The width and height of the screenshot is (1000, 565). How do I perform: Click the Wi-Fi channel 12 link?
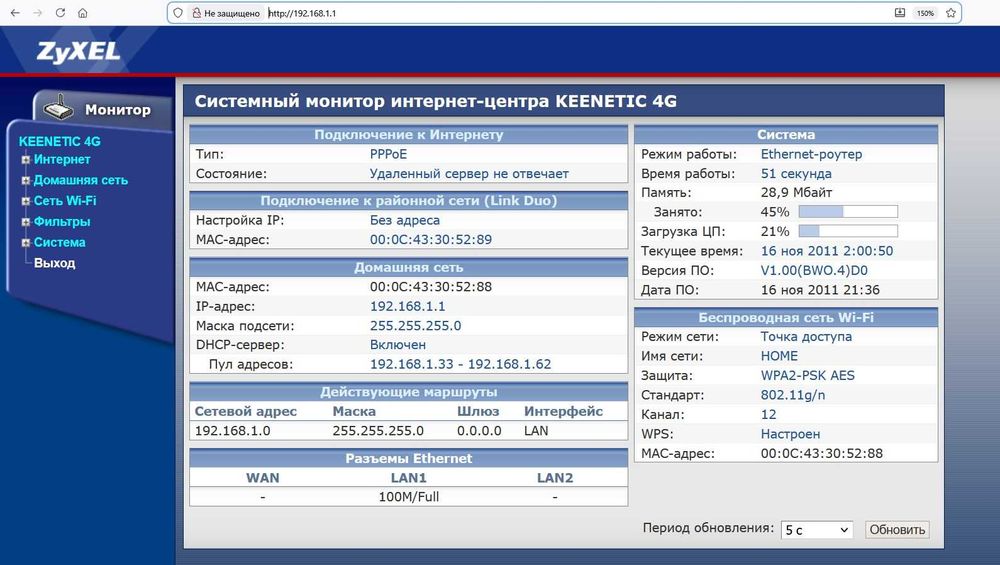[x=768, y=415]
